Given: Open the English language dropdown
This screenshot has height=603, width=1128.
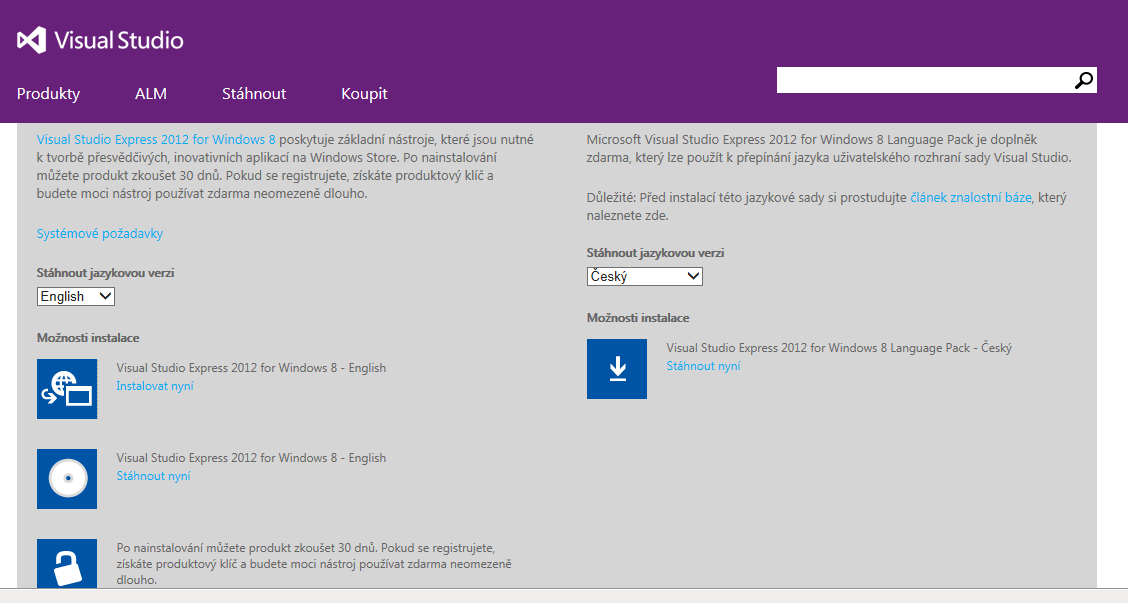Looking at the screenshot, I should [x=76, y=296].
